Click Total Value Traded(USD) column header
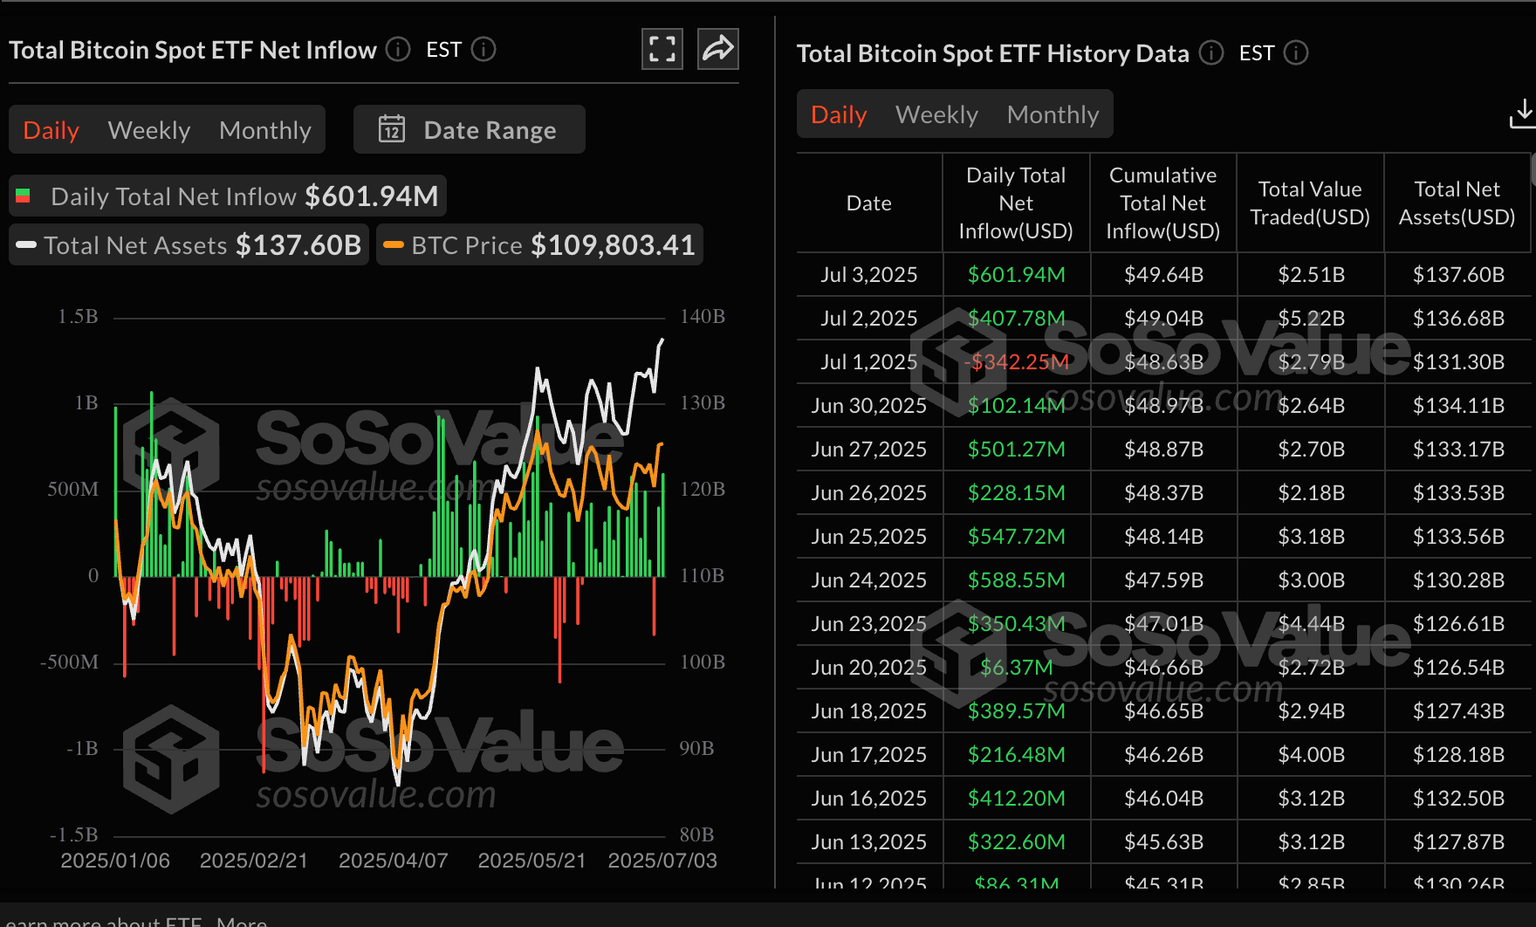Screen dimensions: 1536x927 click(x=1310, y=203)
